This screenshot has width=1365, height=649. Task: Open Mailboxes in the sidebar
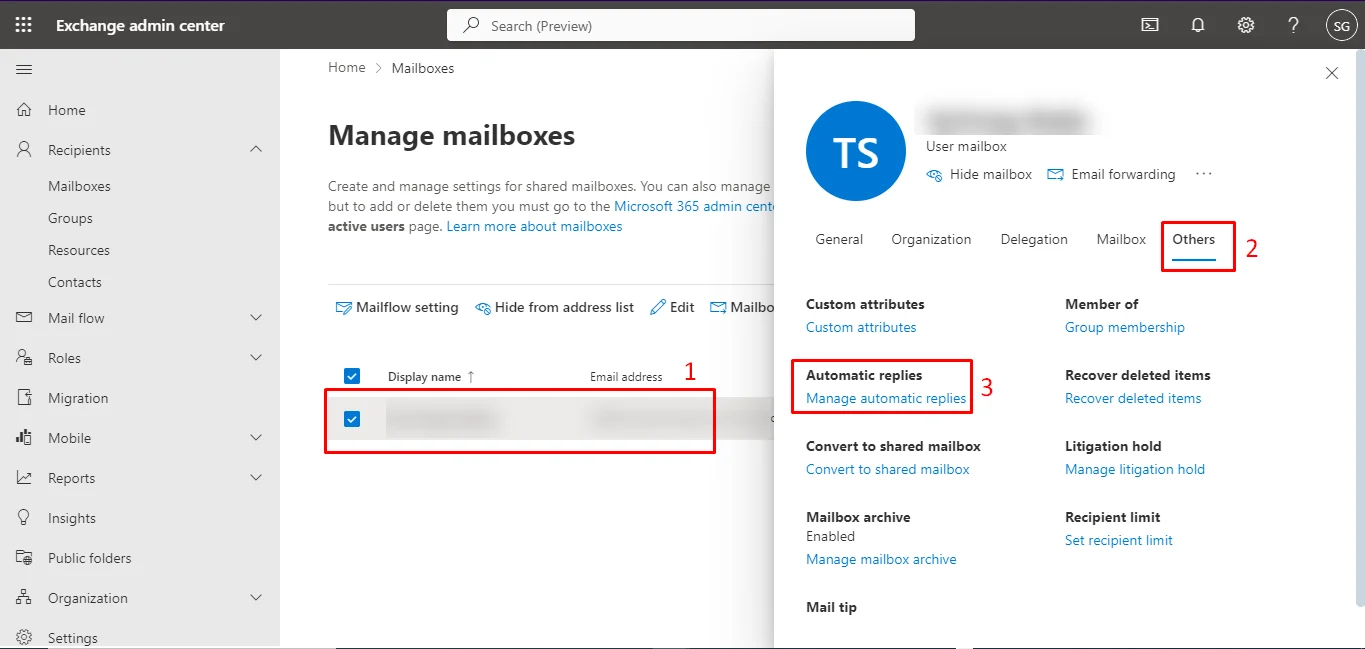click(79, 186)
